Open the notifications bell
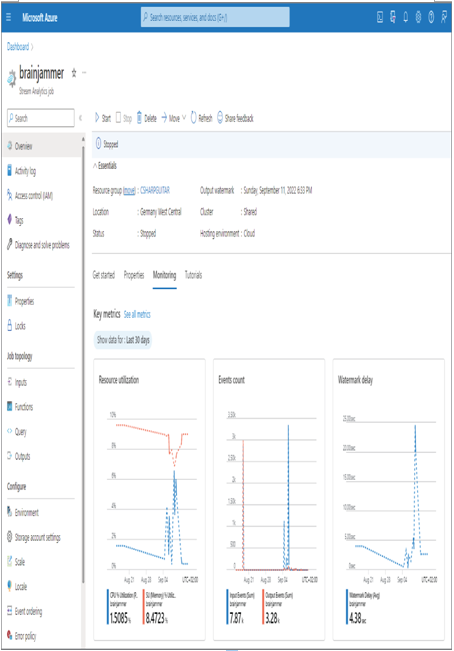Image resolution: width=454 pixels, height=651 pixels. tap(405, 17)
